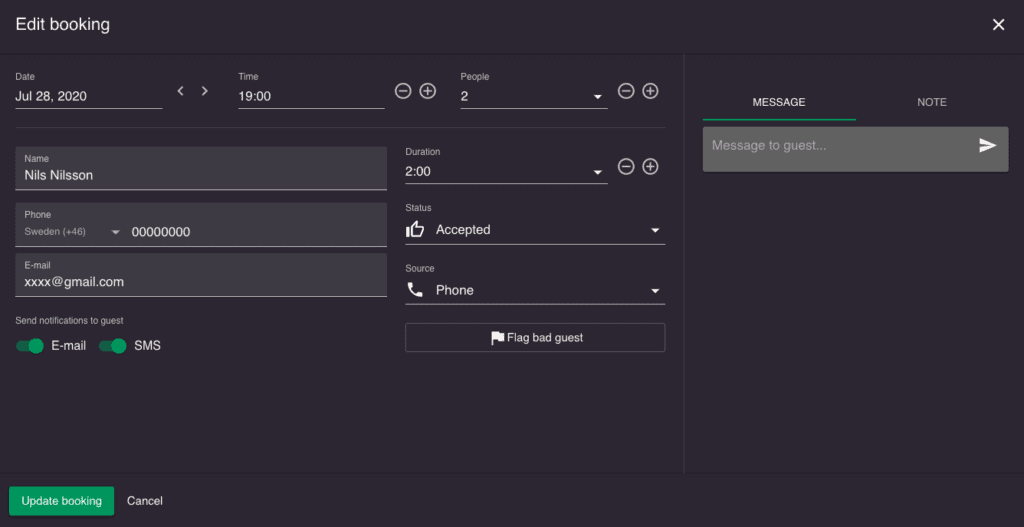Select the Message tab
Image resolution: width=1024 pixels, height=527 pixels.
pyautogui.click(x=779, y=102)
